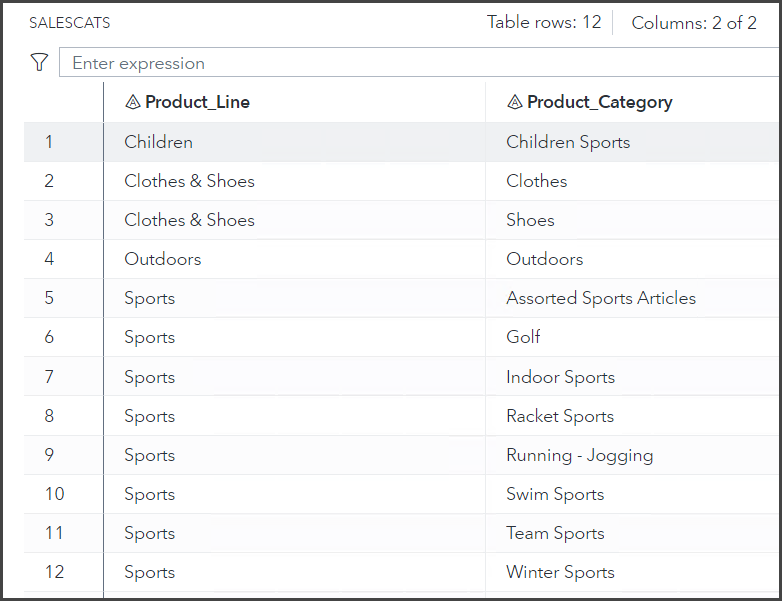Select row number 12
Screen dimensions: 782x601
point(54,572)
